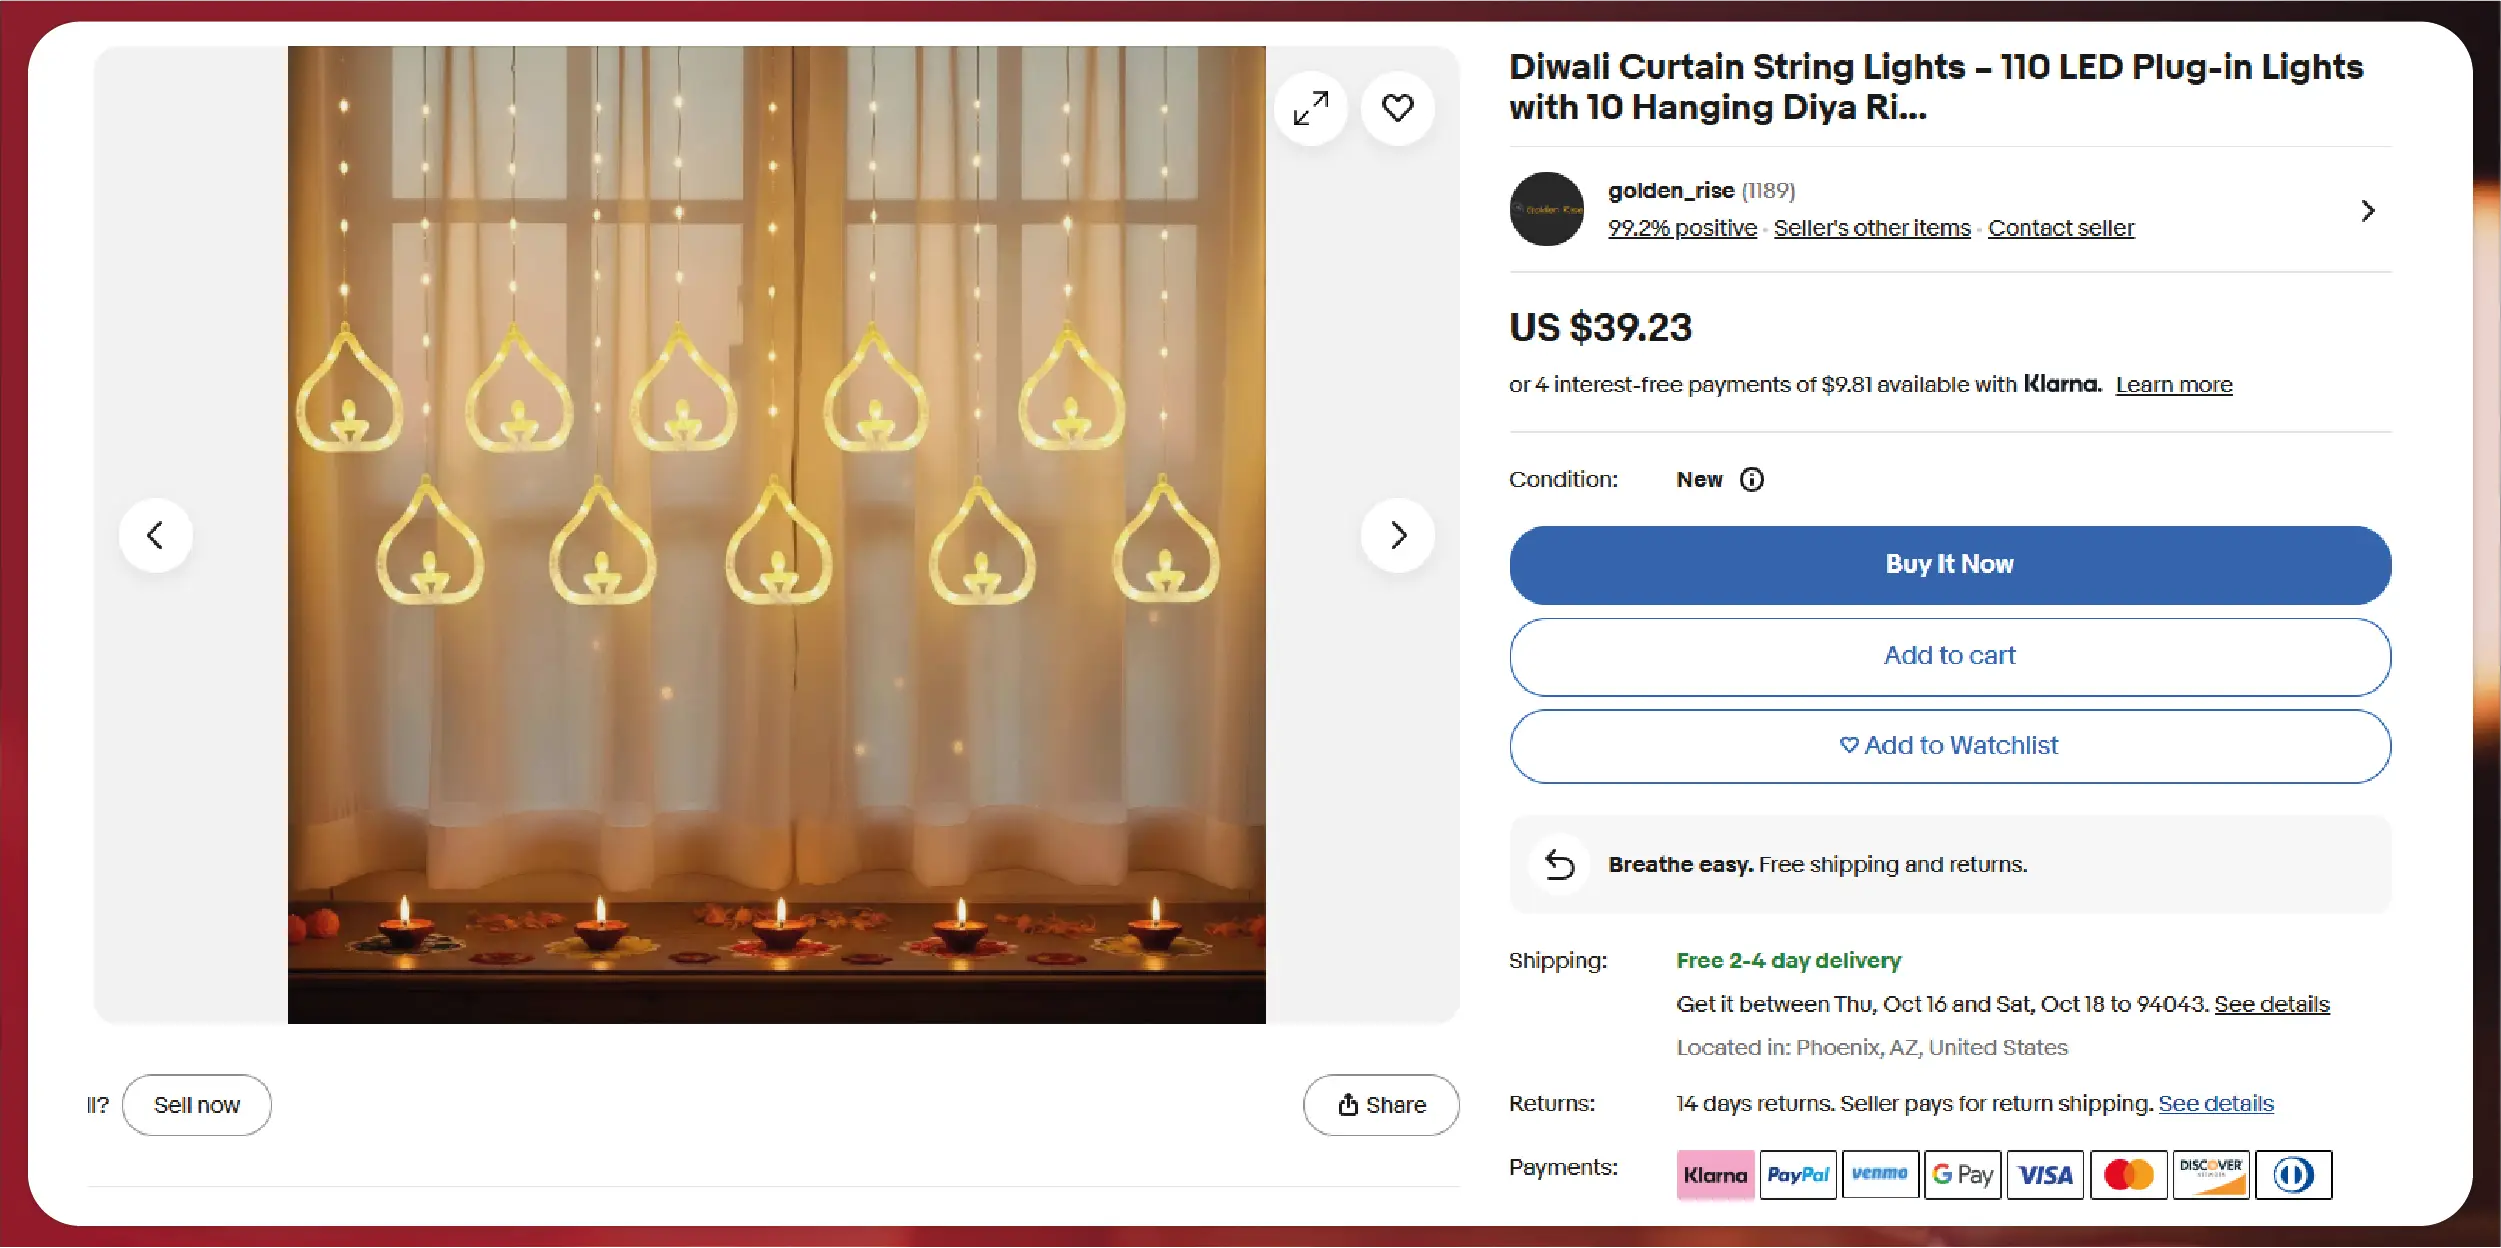This screenshot has height=1248, width=2501.
Task: Go to the next product image
Action: click(x=1397, y=535)
